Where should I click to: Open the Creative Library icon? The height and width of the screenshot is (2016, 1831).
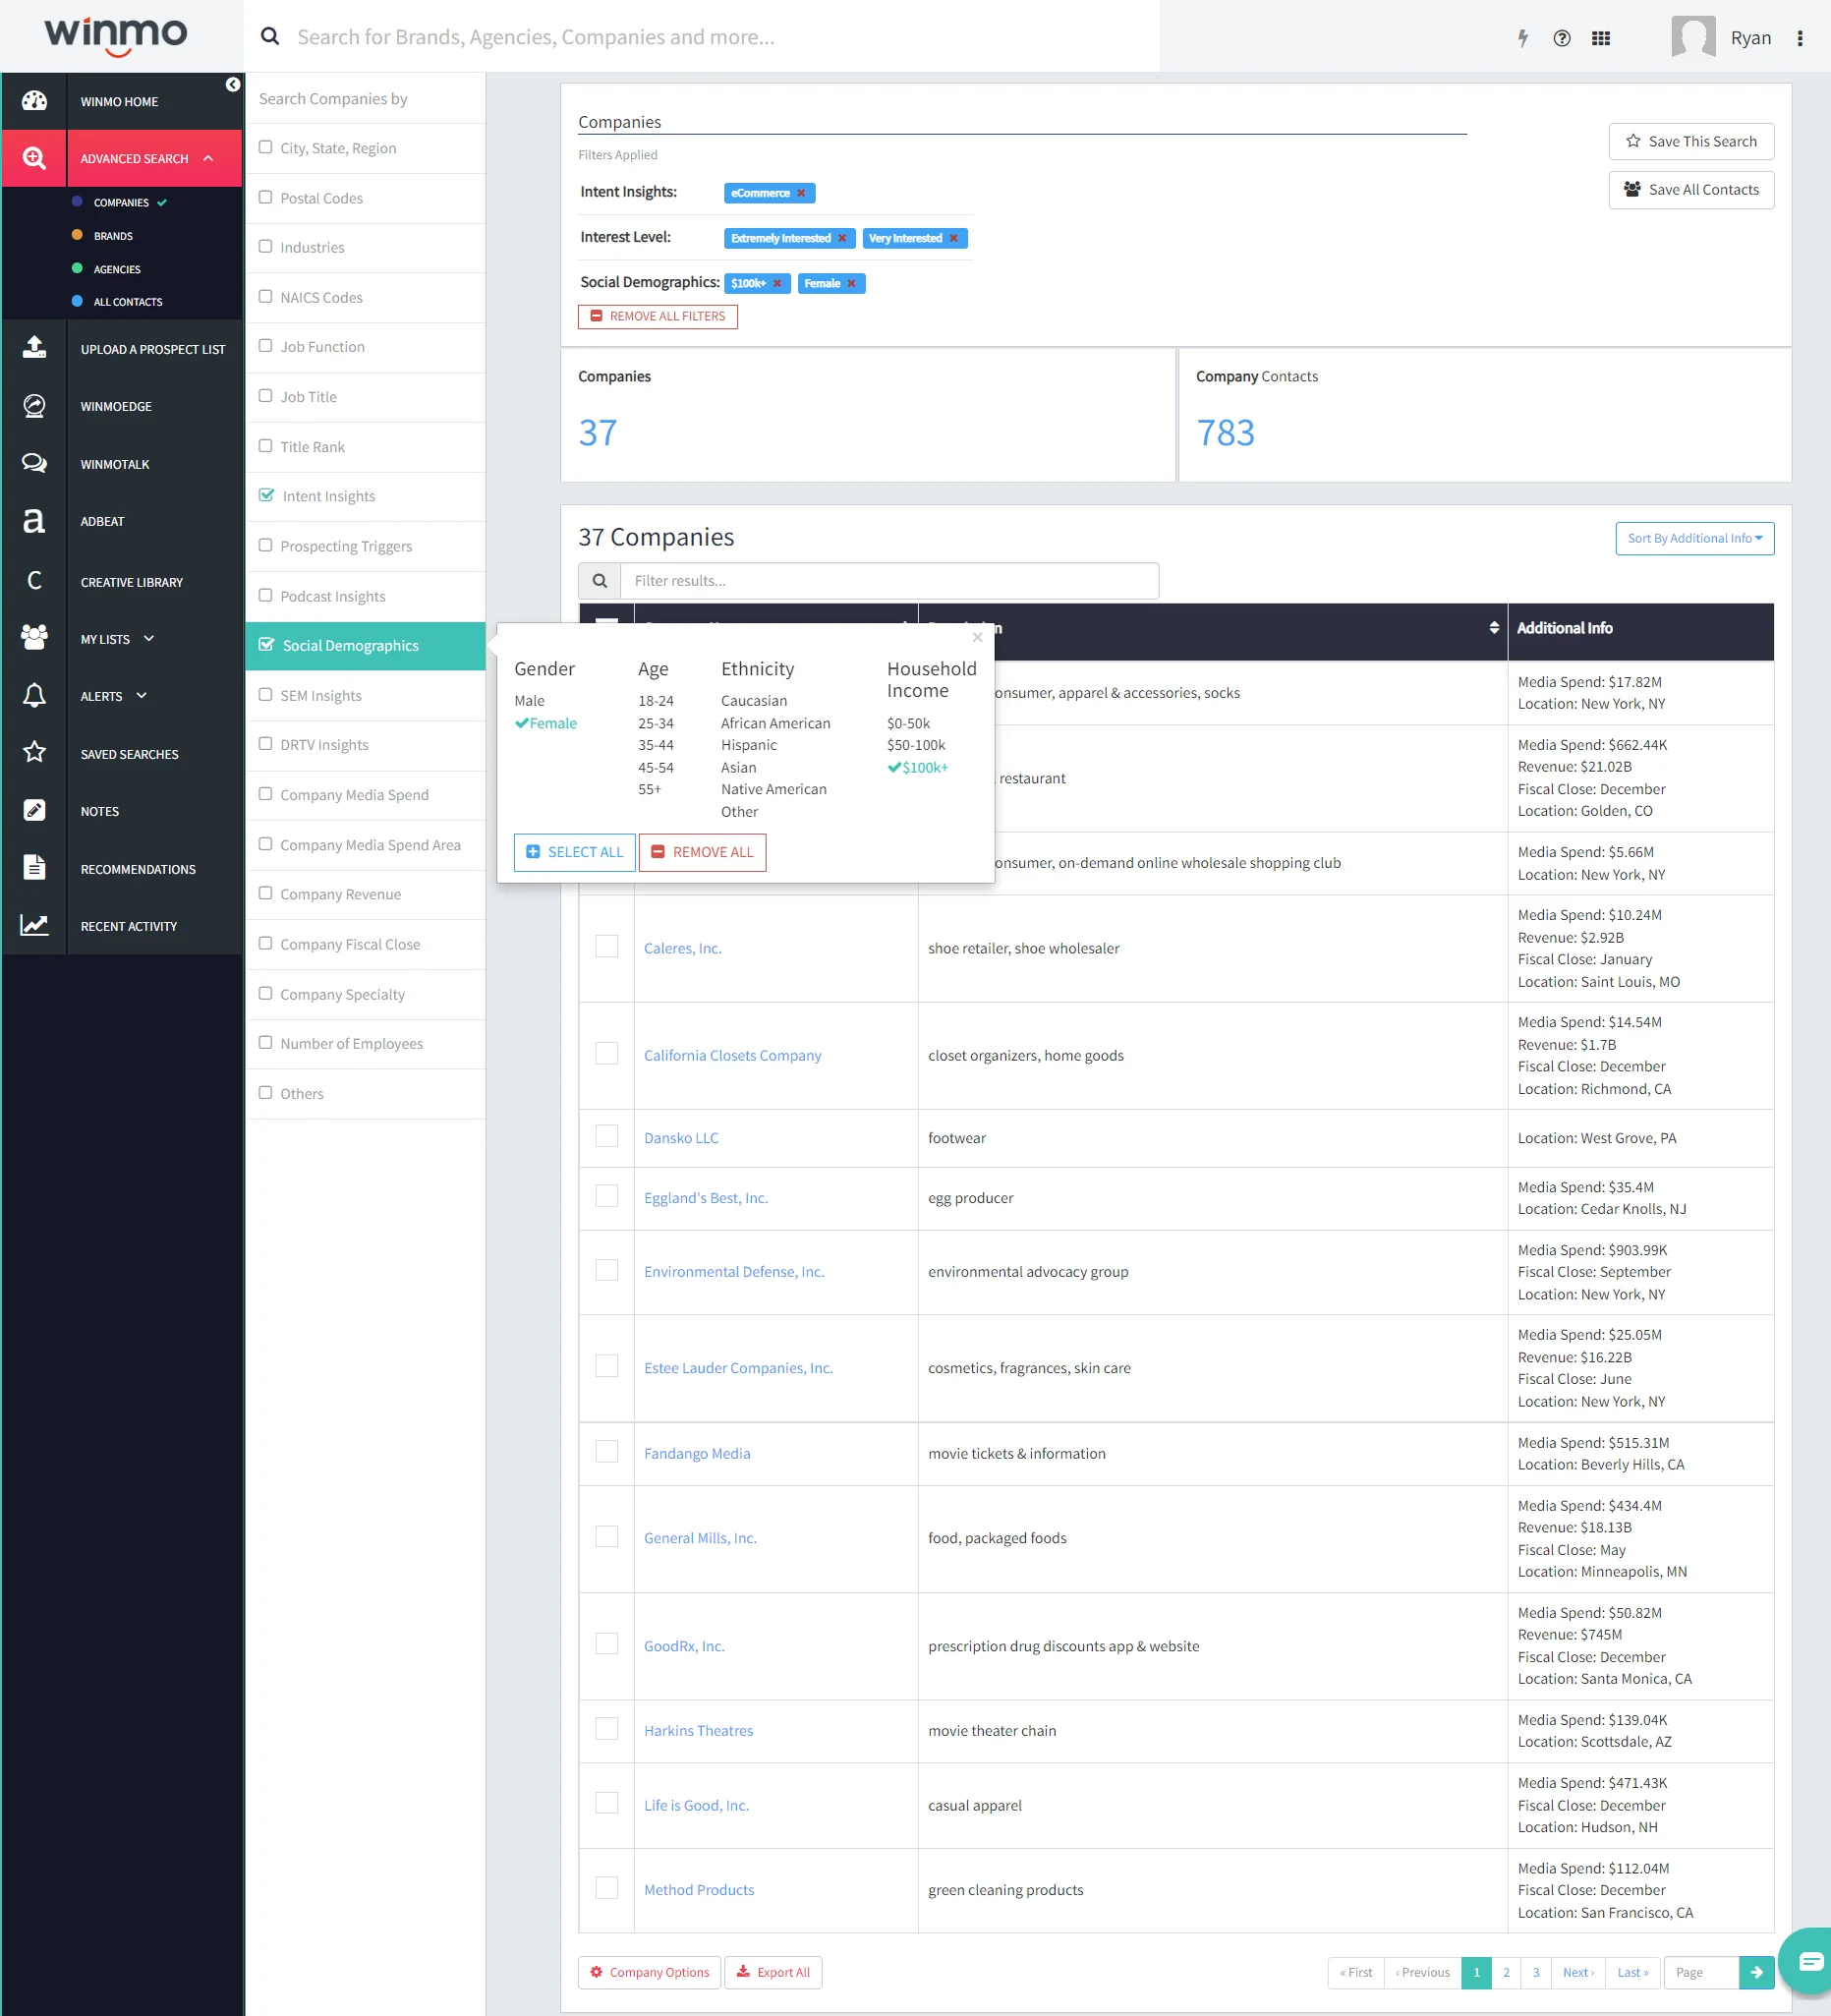click(x=34, y=581)
